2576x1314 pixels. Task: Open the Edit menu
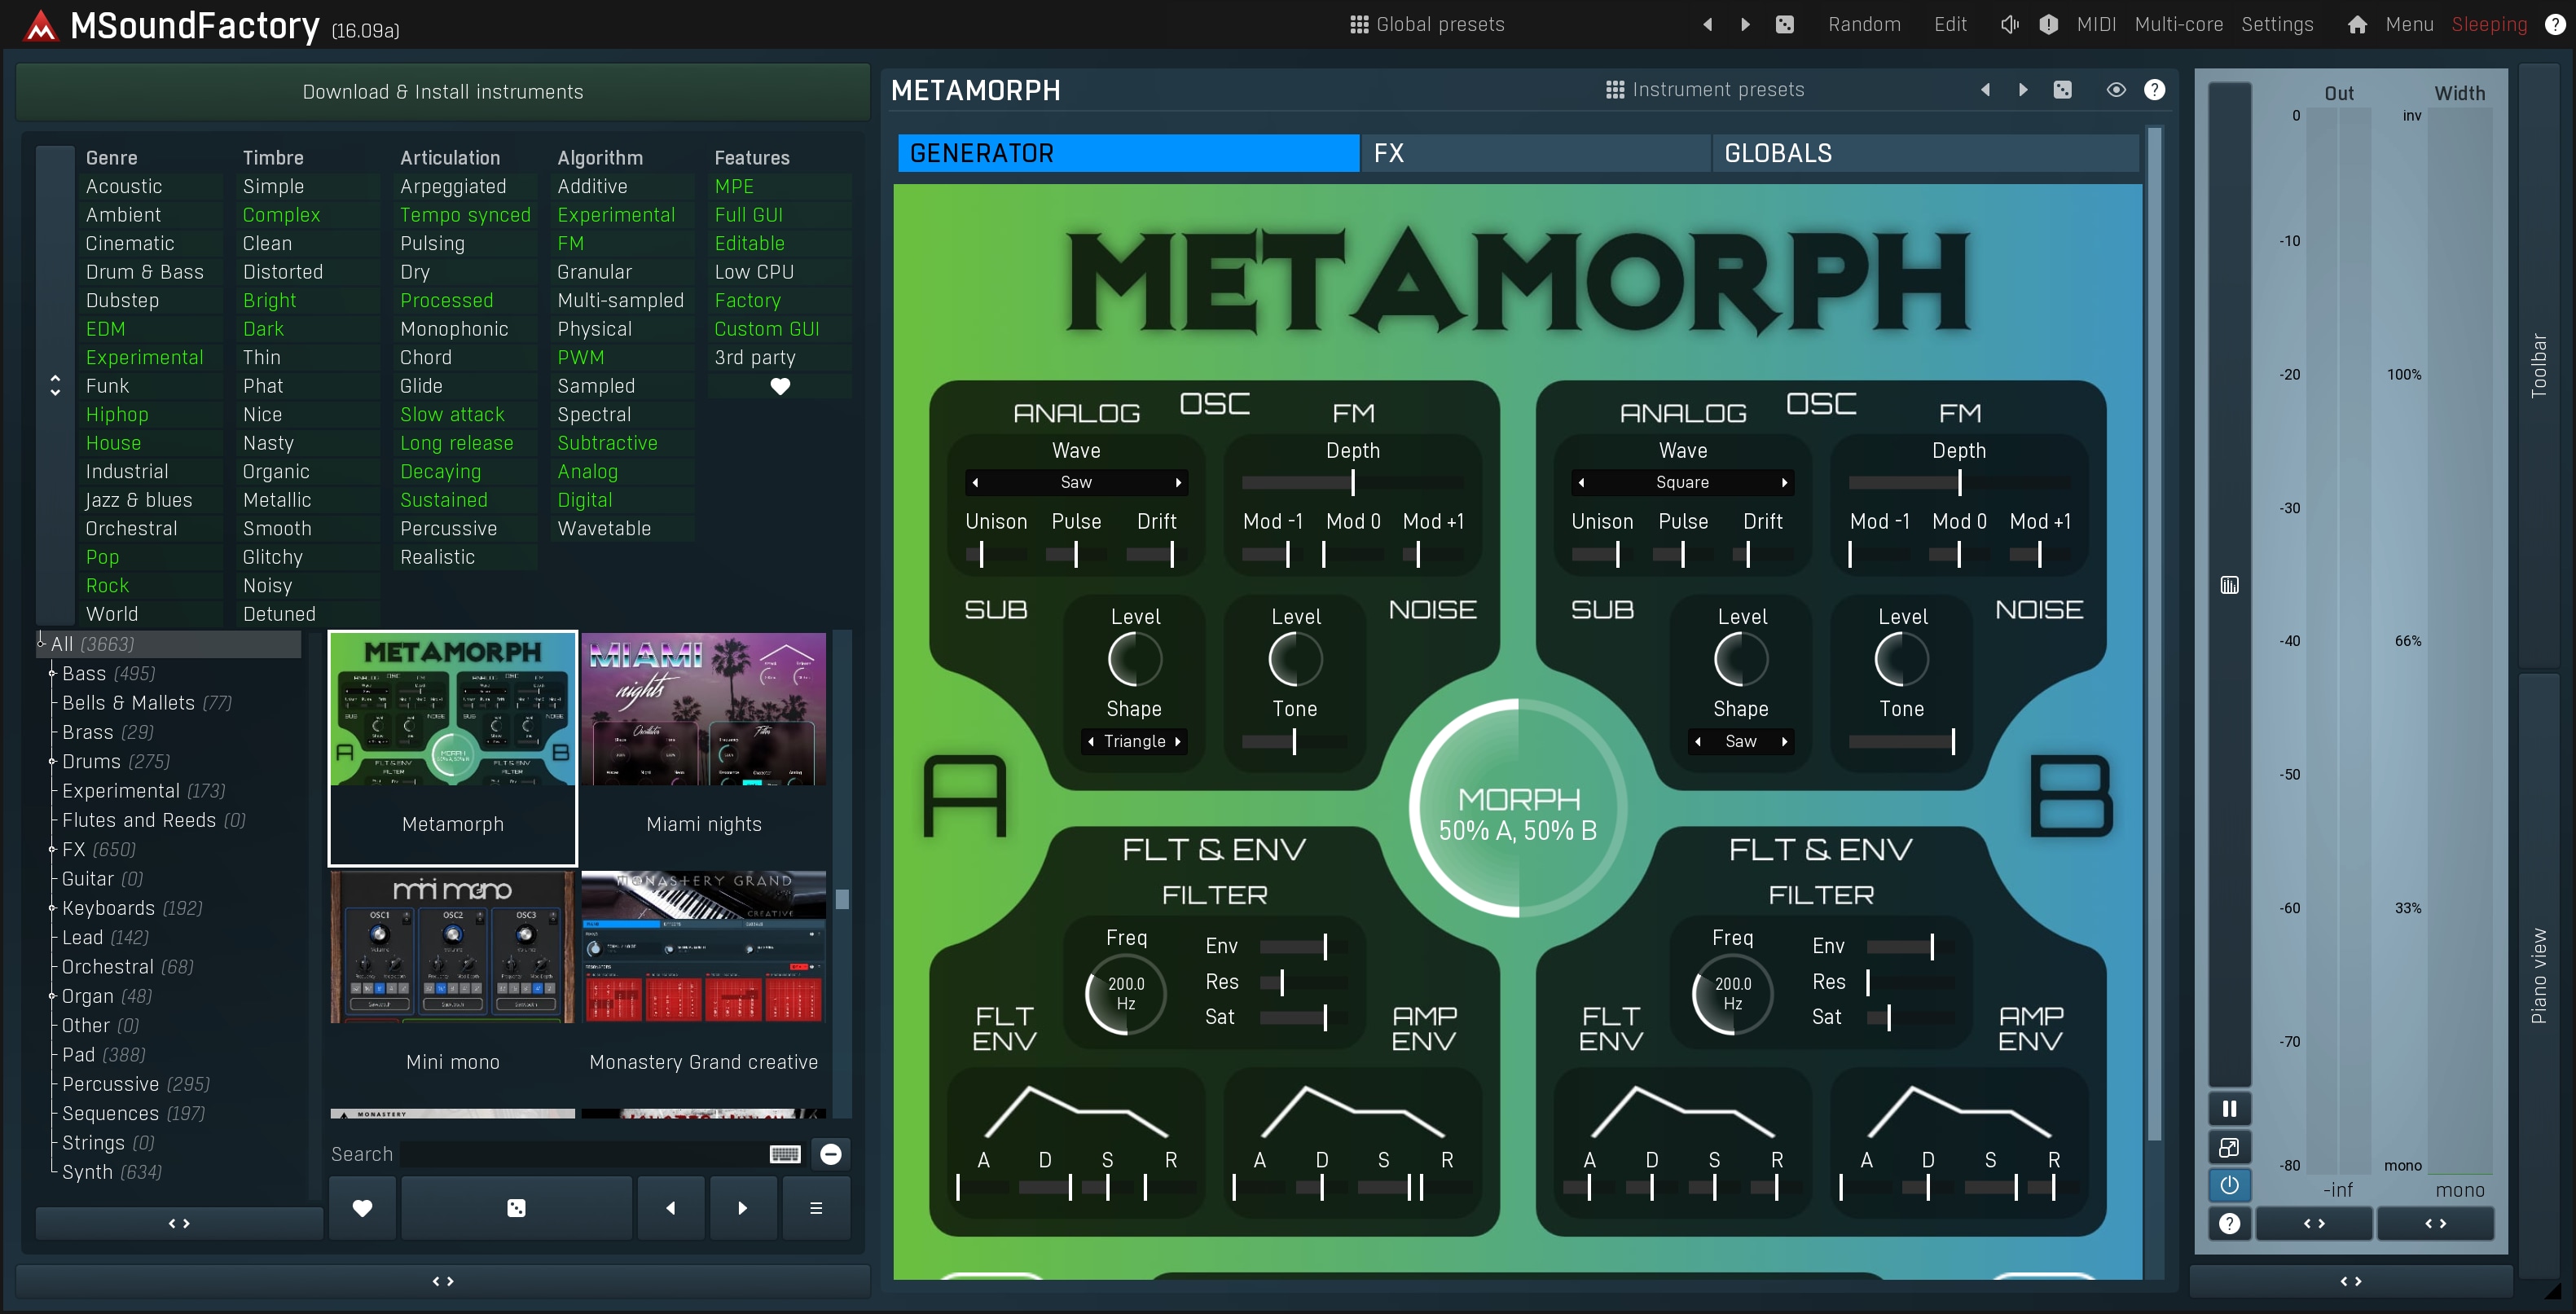(1950, 24)
